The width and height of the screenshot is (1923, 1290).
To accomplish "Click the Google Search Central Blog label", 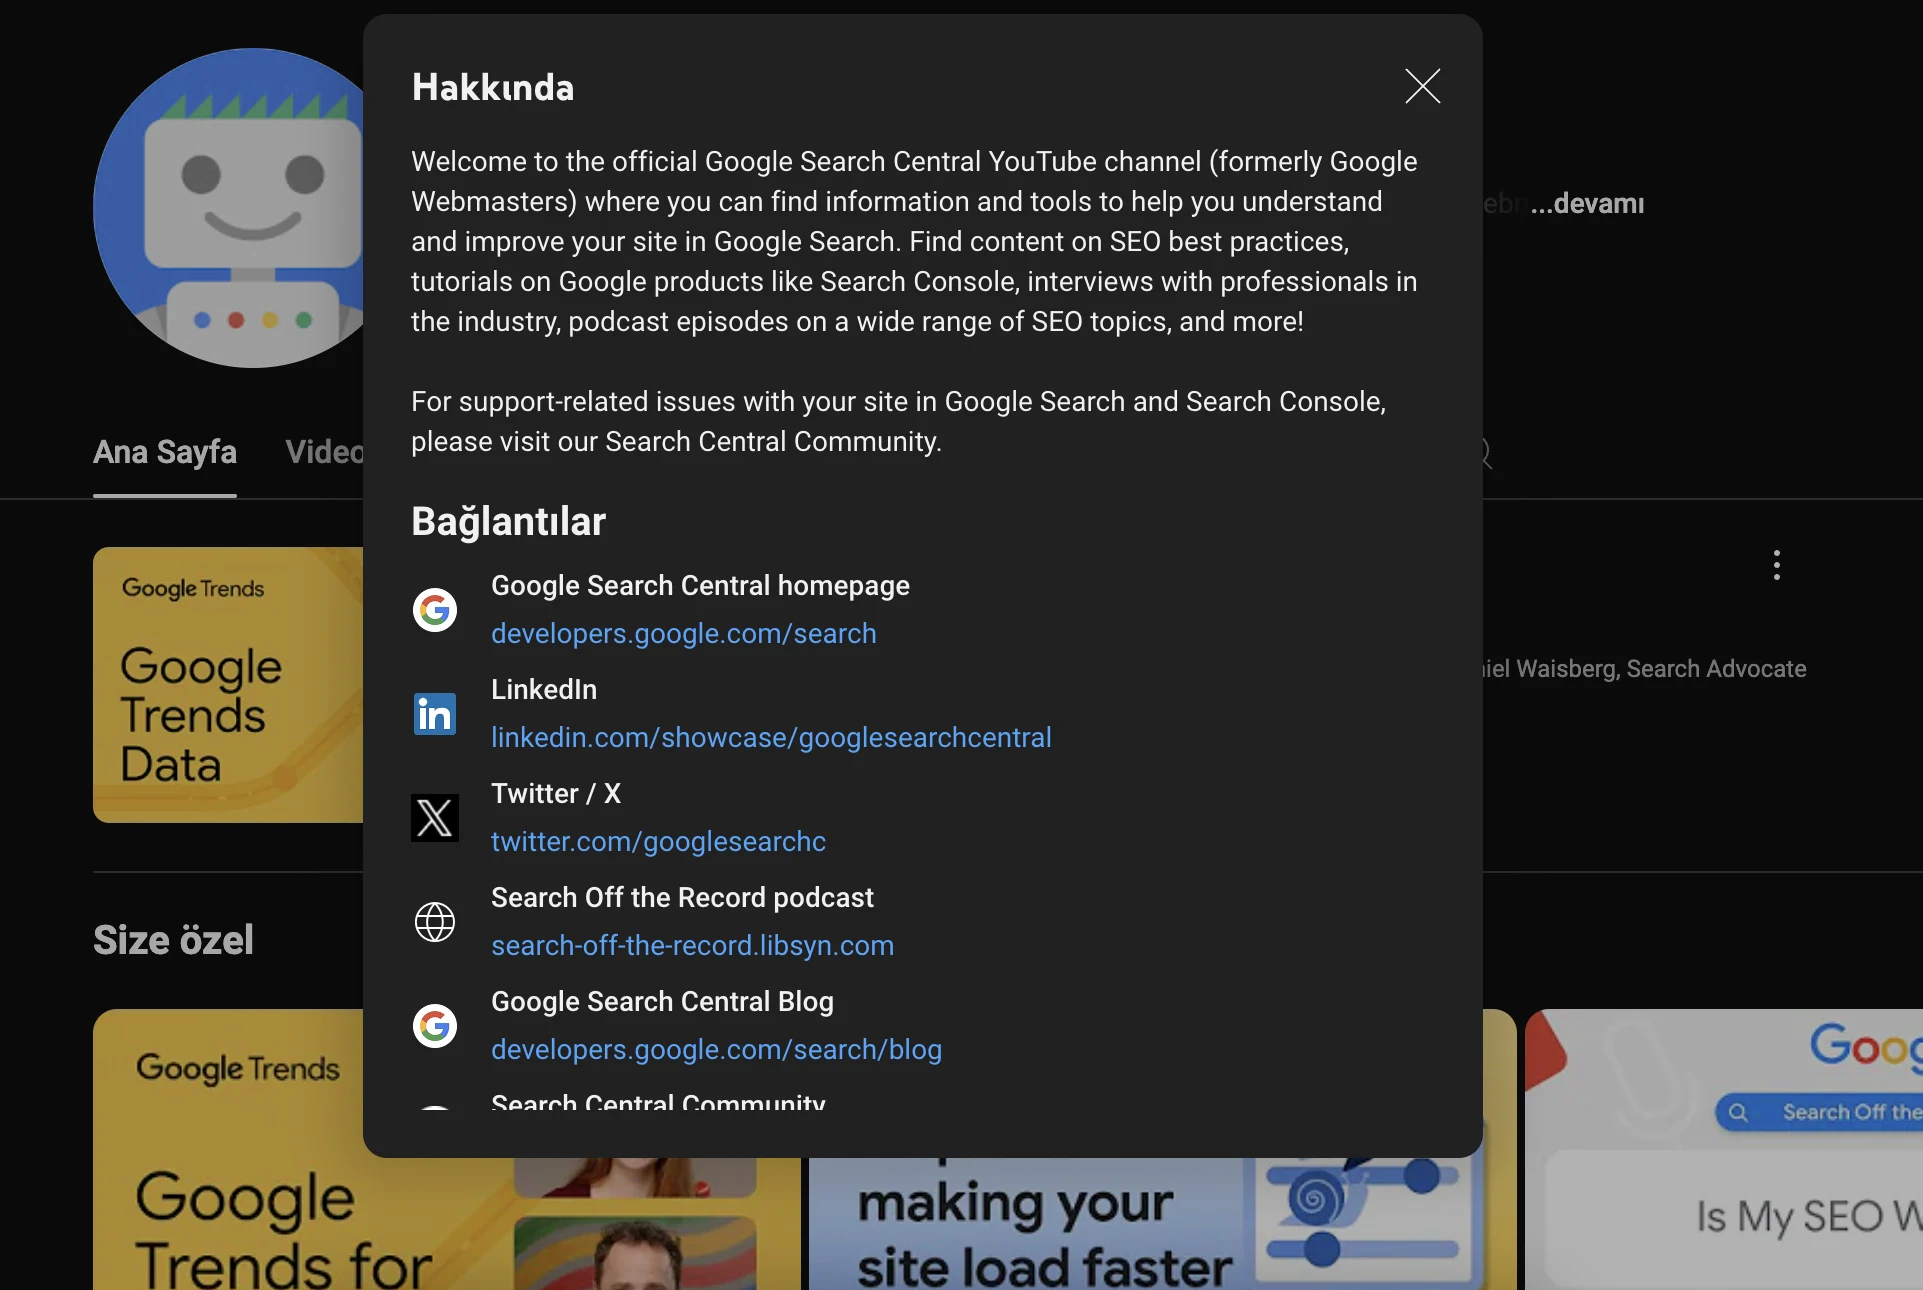I will [662, 1002].
